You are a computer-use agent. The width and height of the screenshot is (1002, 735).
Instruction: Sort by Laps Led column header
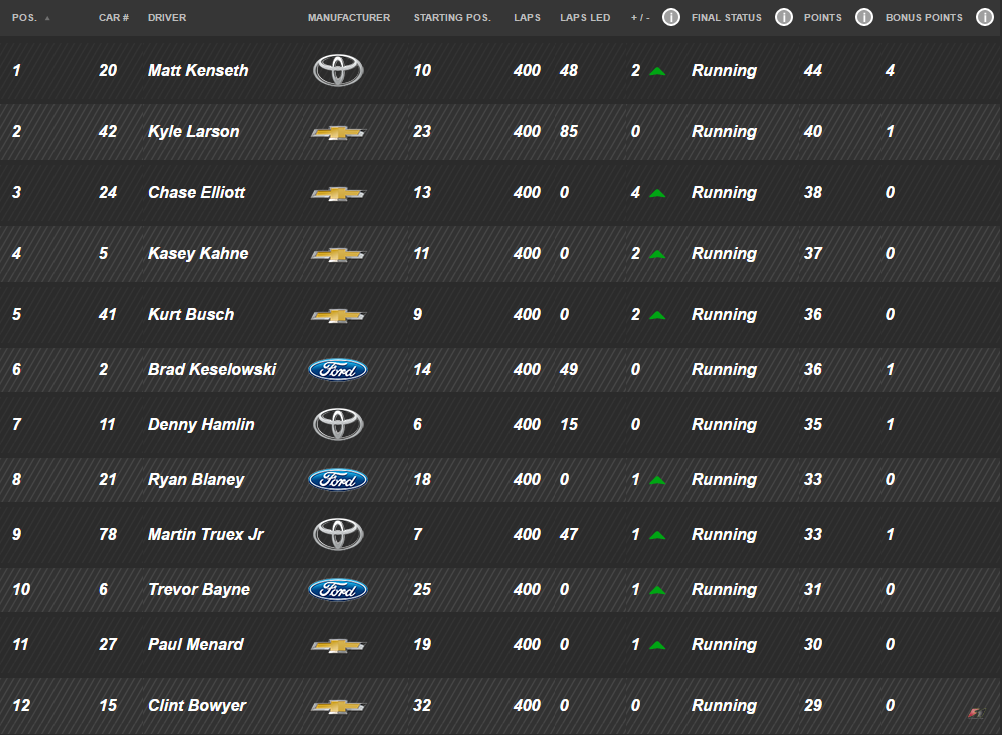[x=585, y=18]
